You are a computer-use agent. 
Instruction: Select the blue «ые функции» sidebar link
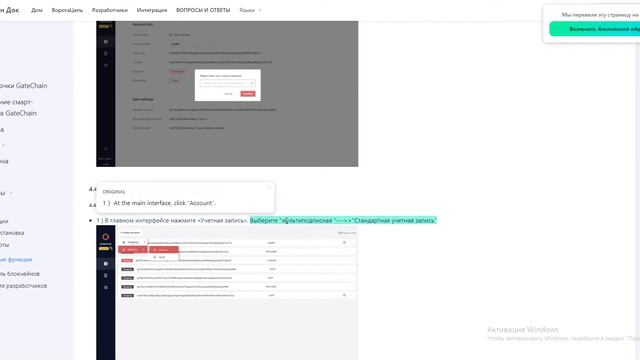16,260
